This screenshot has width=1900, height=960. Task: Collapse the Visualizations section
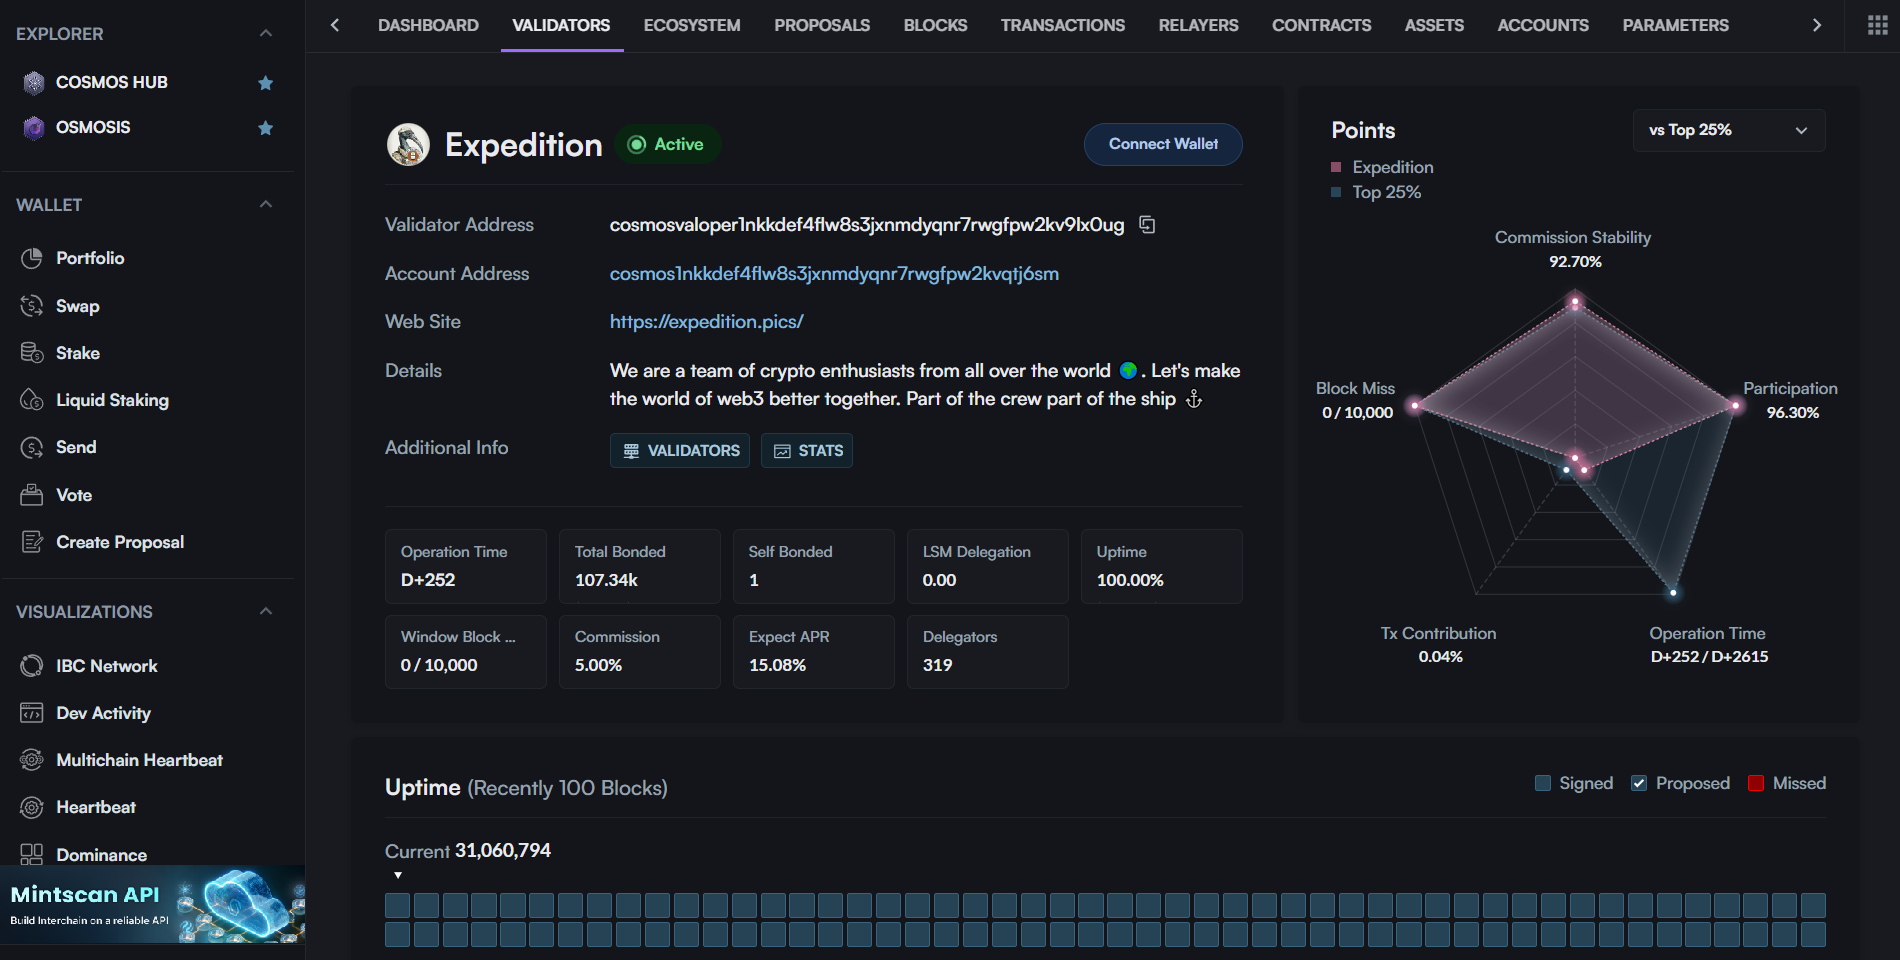point(266,611)
